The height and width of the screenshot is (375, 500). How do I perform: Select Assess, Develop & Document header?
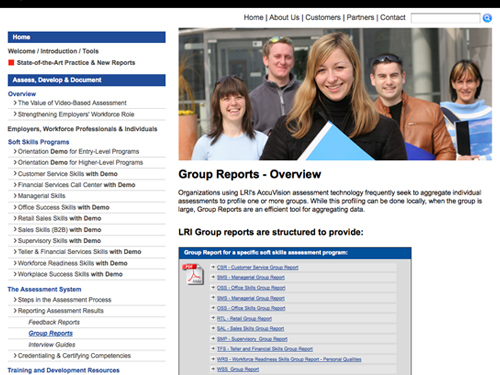click(87, 80)
